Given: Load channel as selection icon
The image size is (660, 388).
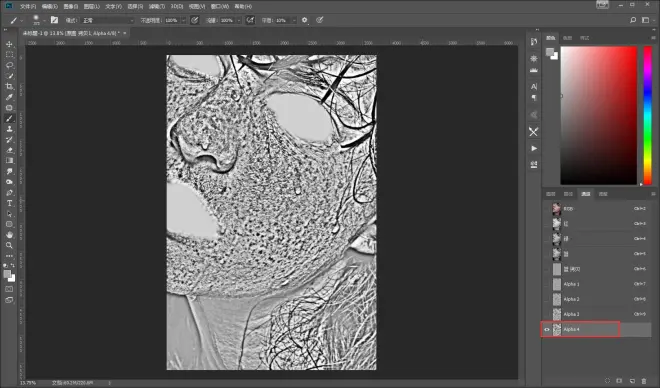Looking at the screenshot, I should point(607,380).
